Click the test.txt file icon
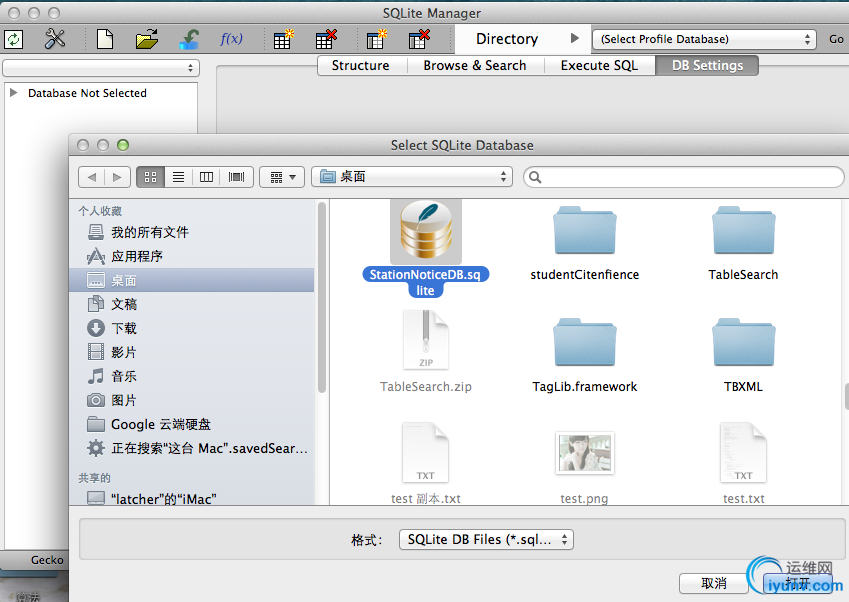Screen dimensions: 849x602 [743, 453]
